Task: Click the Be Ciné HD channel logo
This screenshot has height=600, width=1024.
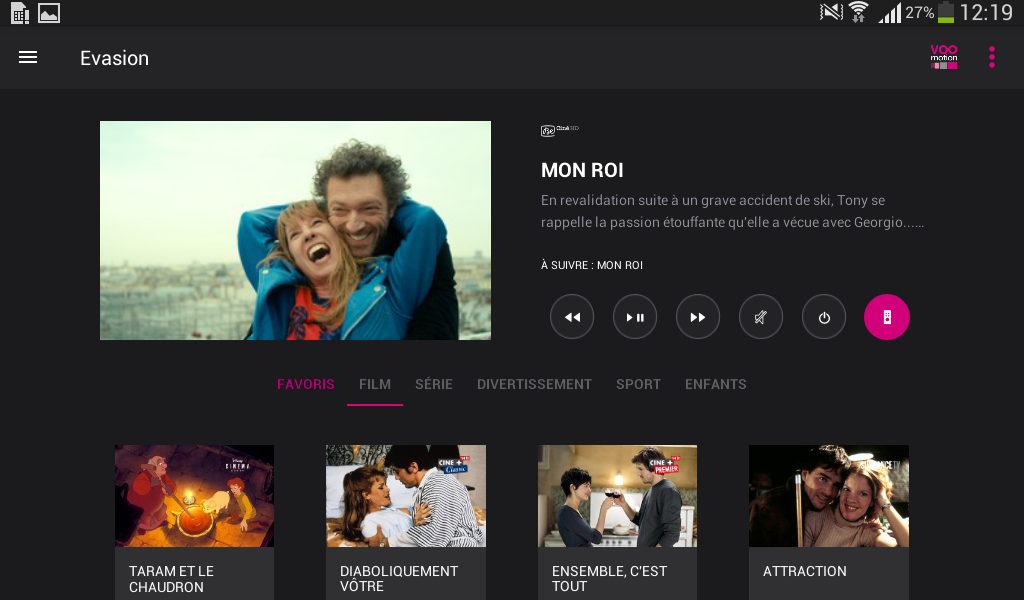Action: [x=560, y=130]
